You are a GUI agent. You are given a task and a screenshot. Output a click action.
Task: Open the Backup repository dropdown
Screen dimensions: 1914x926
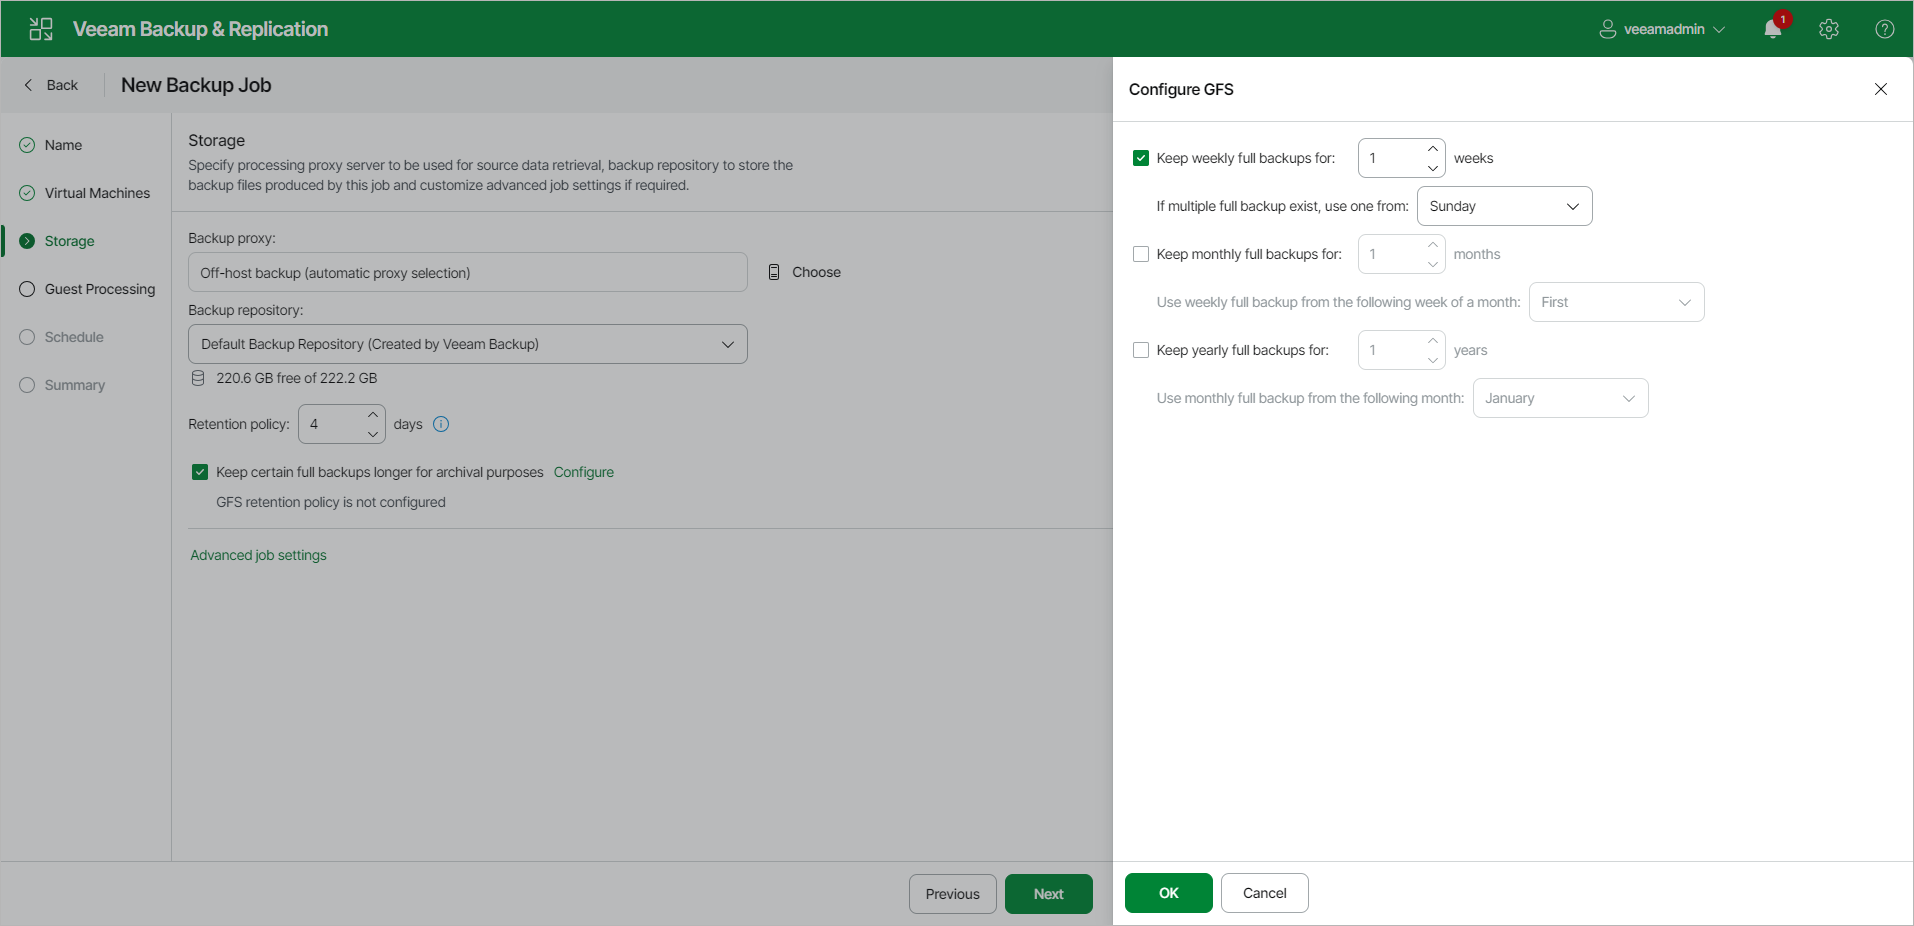(468, 344)
